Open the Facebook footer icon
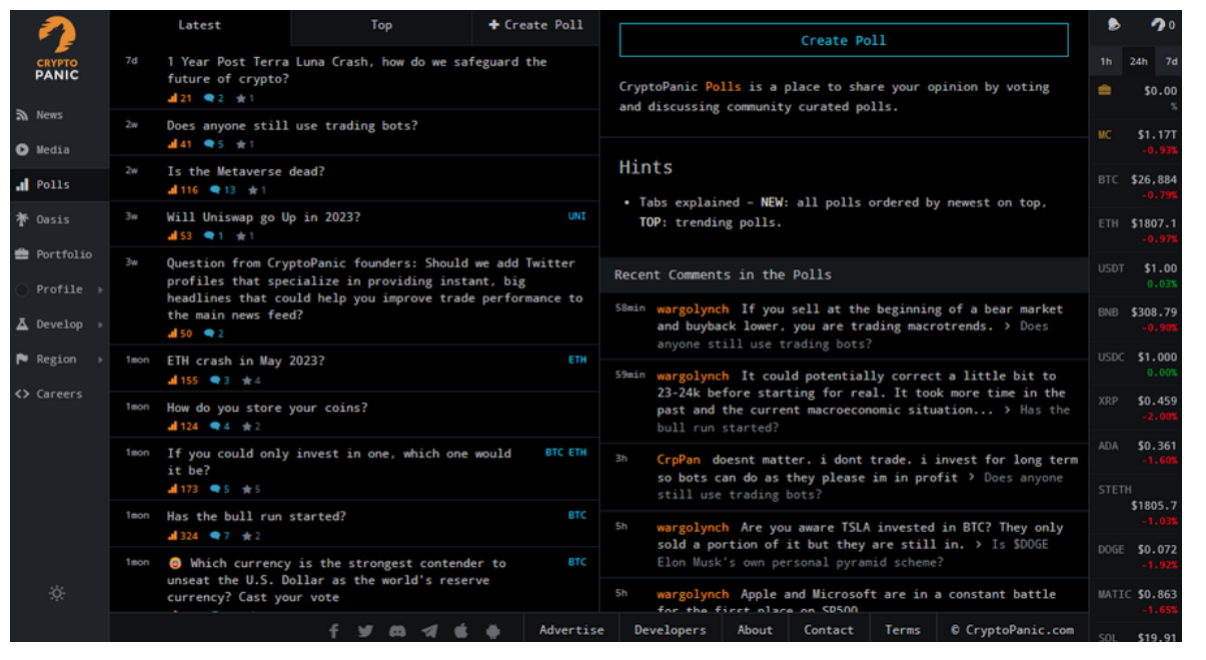Viewport: 1206px width, 660px height. coord(334,631)
